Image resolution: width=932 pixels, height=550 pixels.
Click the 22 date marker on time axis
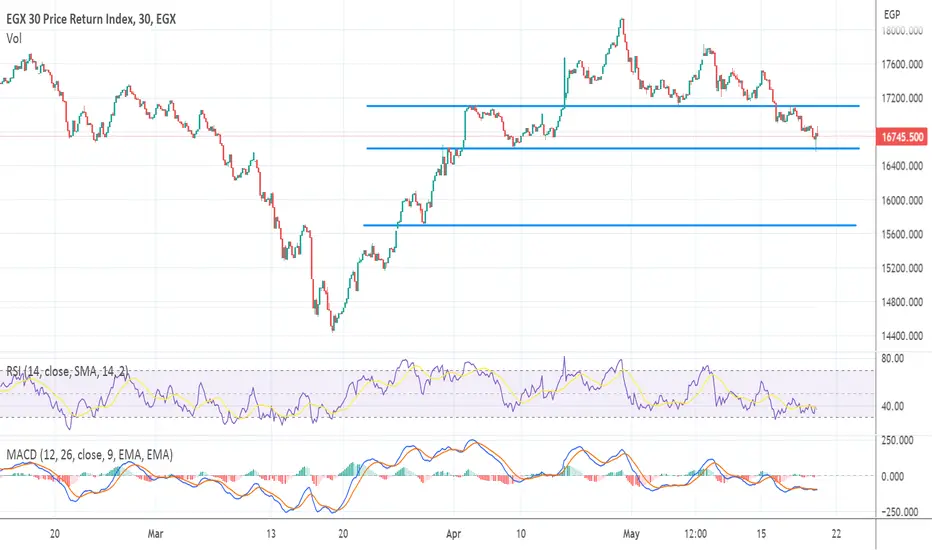point(836,534)
